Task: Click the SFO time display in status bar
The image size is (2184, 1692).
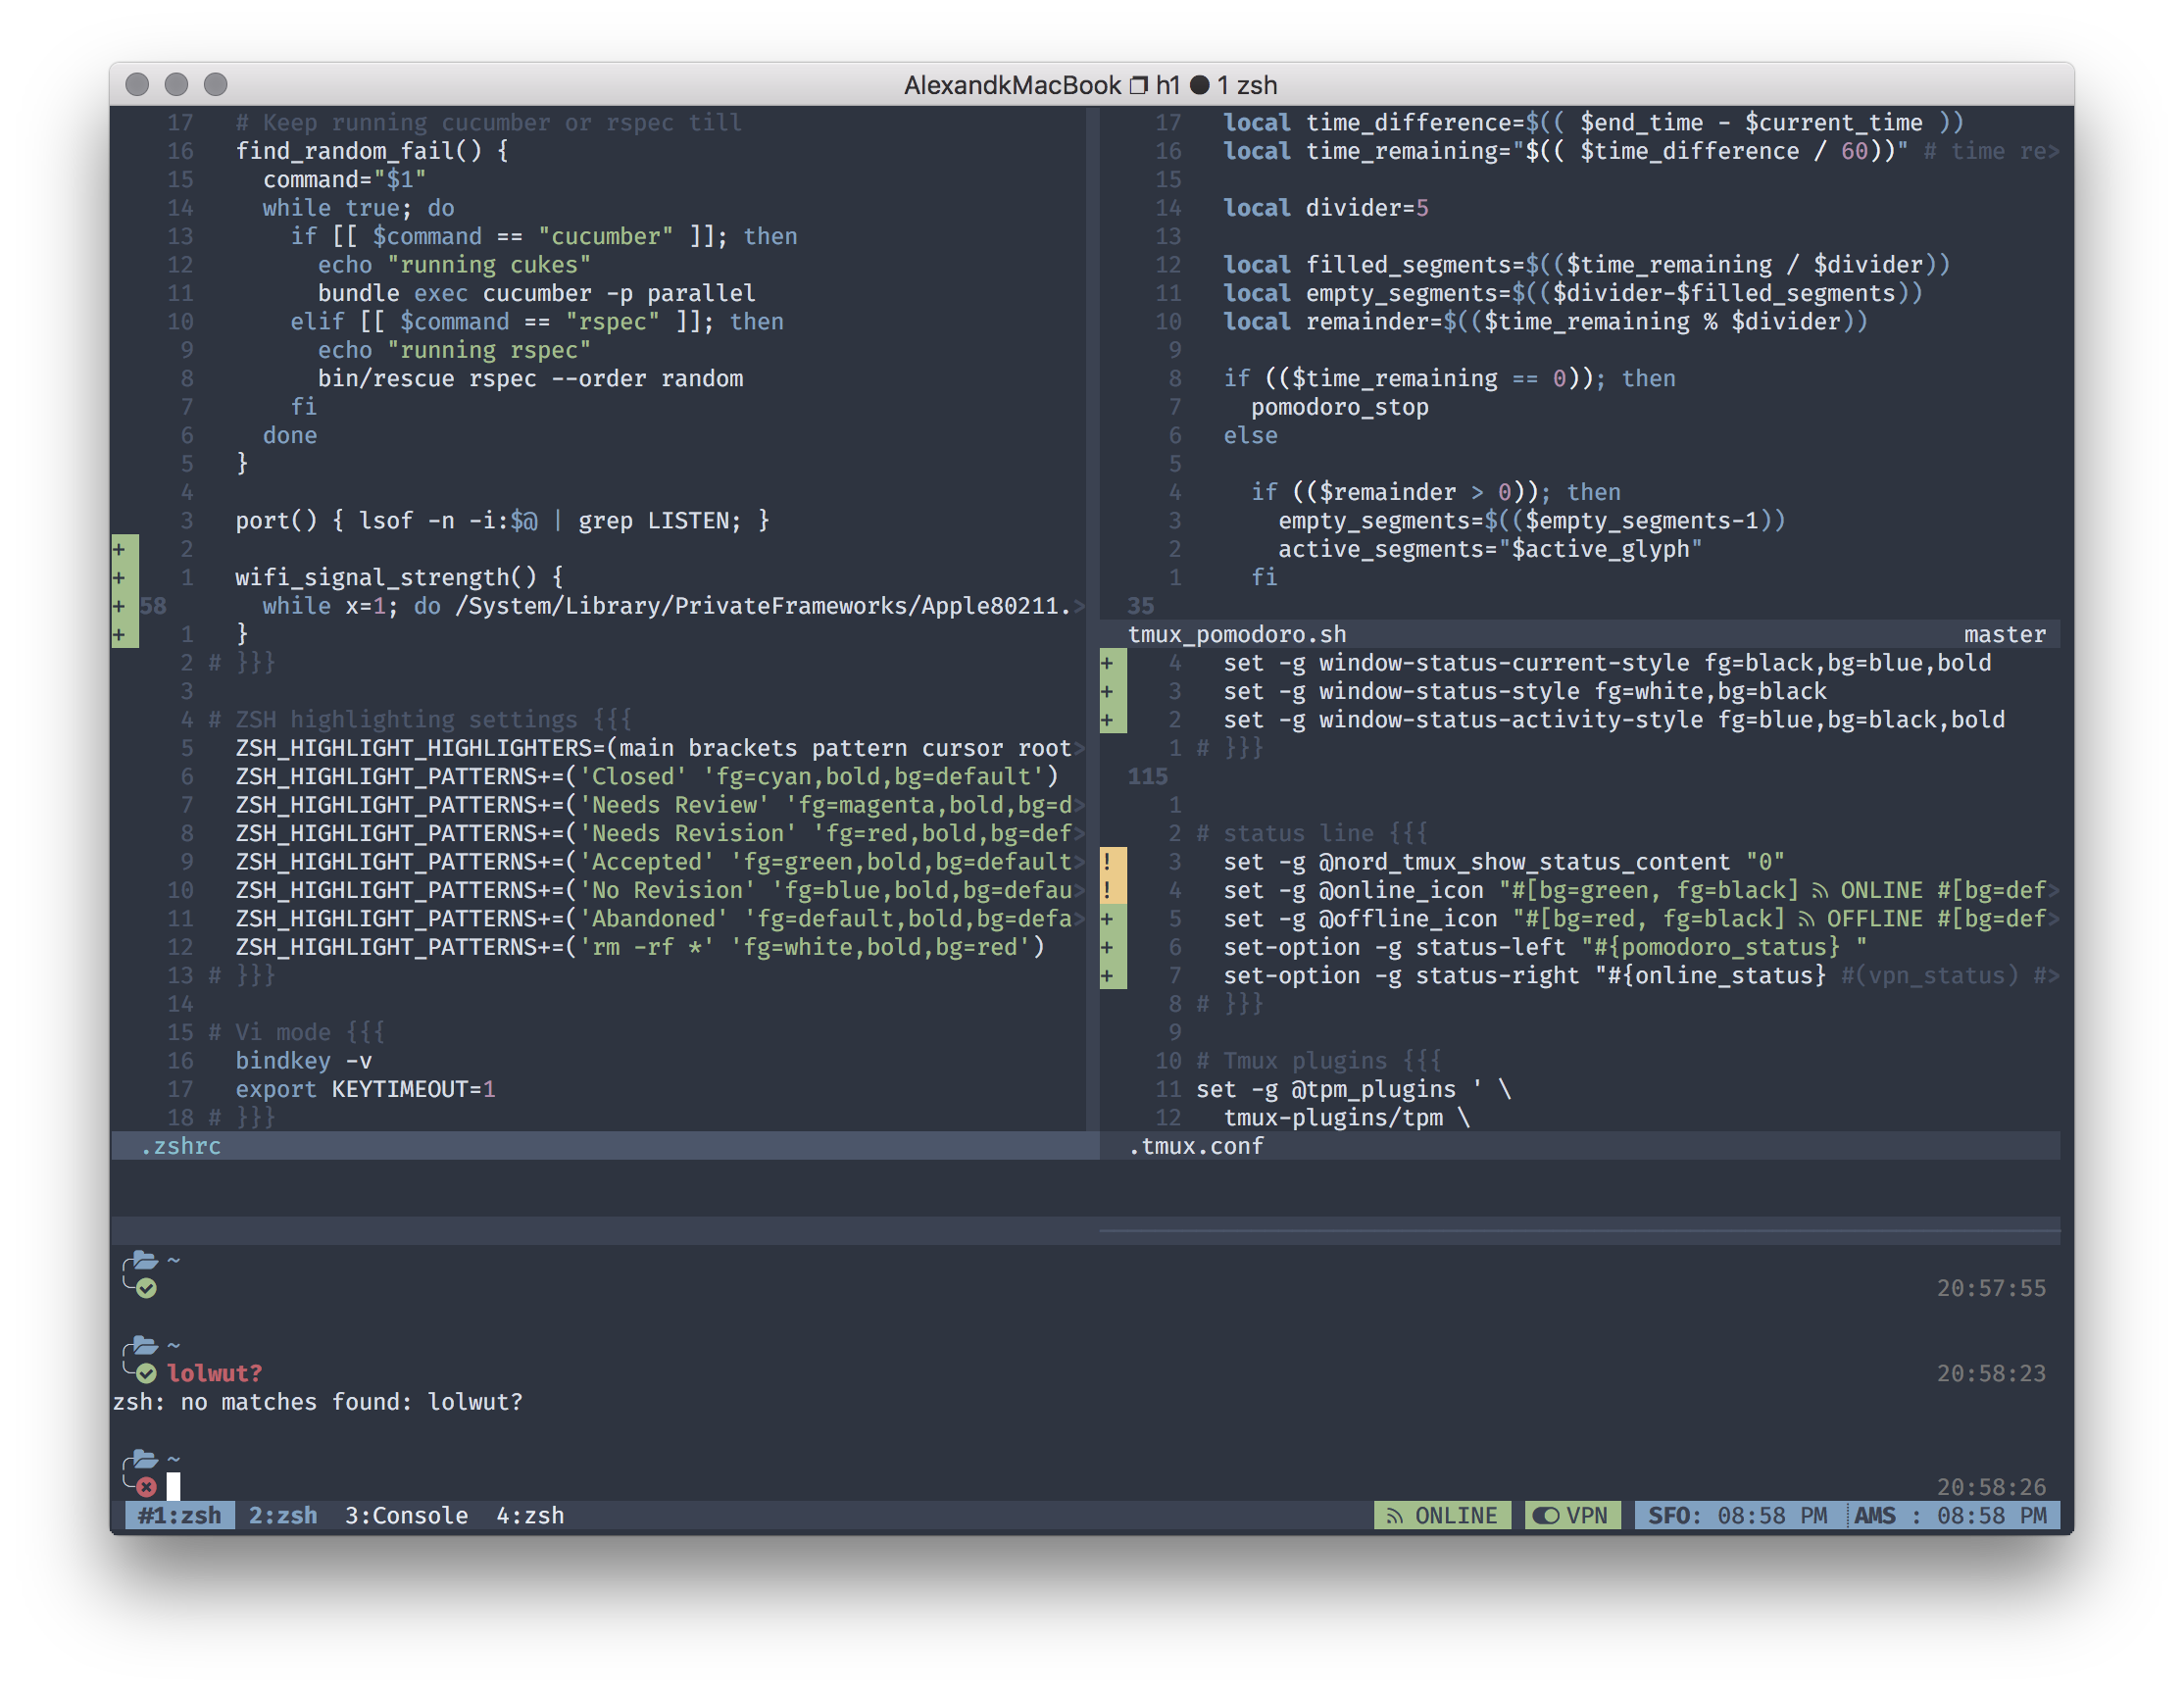Action: (x=1737, y=1516)
